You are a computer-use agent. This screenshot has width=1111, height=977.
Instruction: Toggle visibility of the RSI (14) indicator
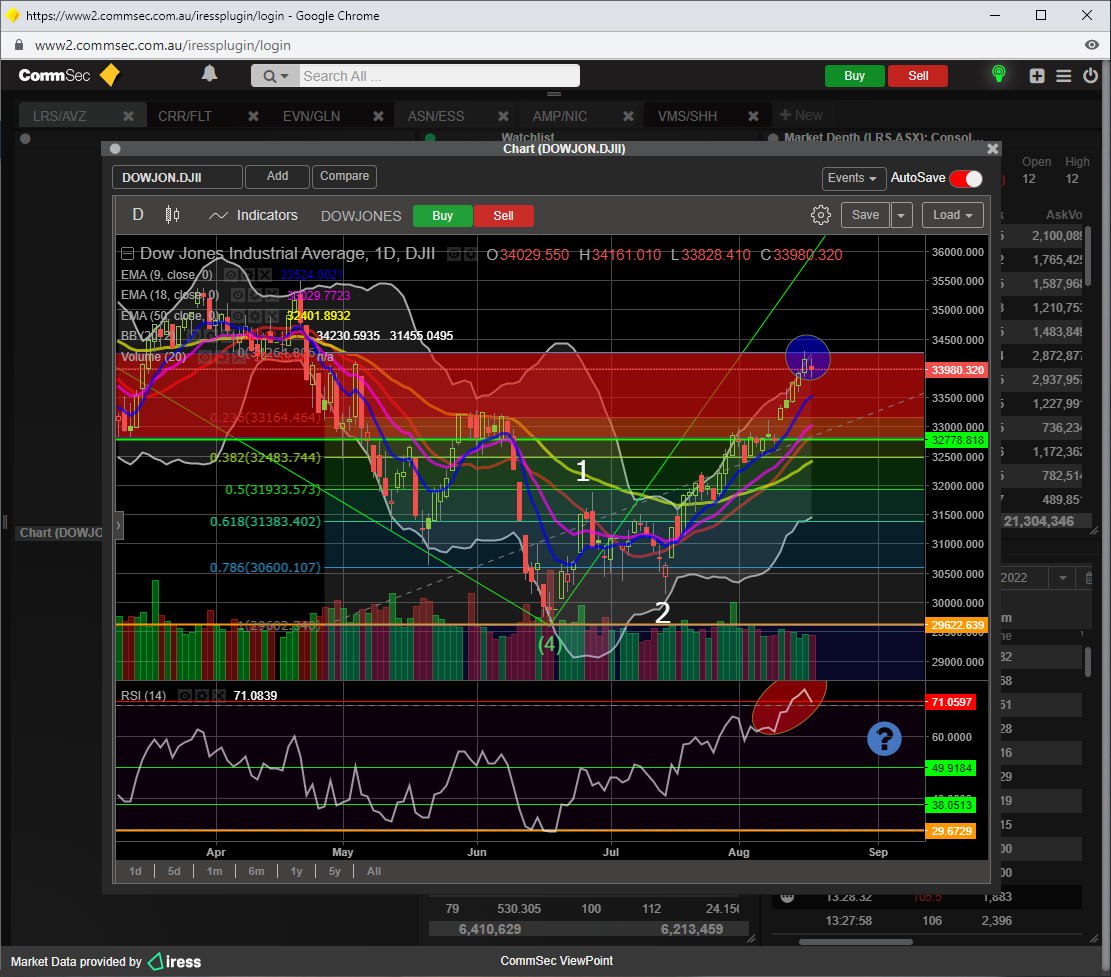(185, 695)
